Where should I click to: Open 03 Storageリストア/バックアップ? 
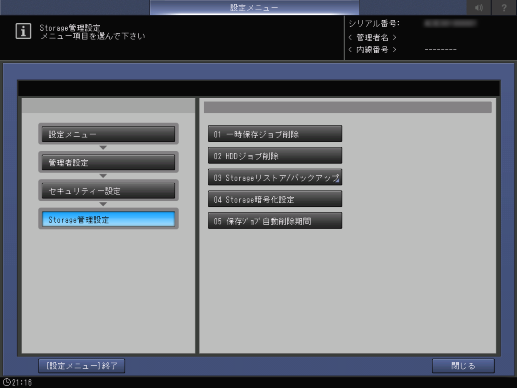[x=275, y=177]
